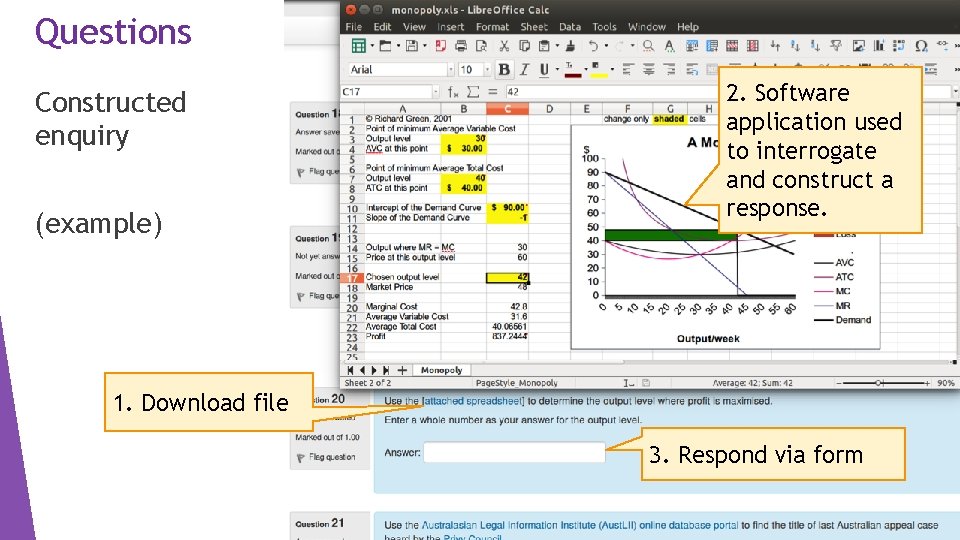Click the Undo arrow icon
Viewport: 960px width, 540px height.
coord(593,46)
